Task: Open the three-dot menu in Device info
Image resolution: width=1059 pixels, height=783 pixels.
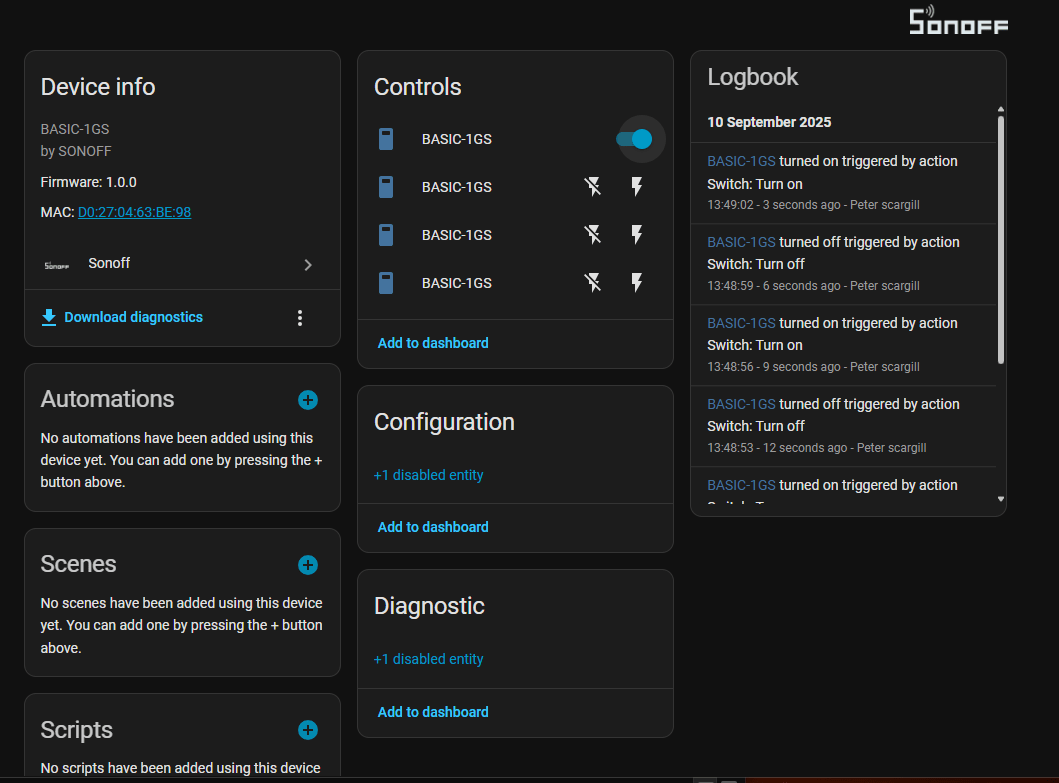Action: (x=299, y=318)
